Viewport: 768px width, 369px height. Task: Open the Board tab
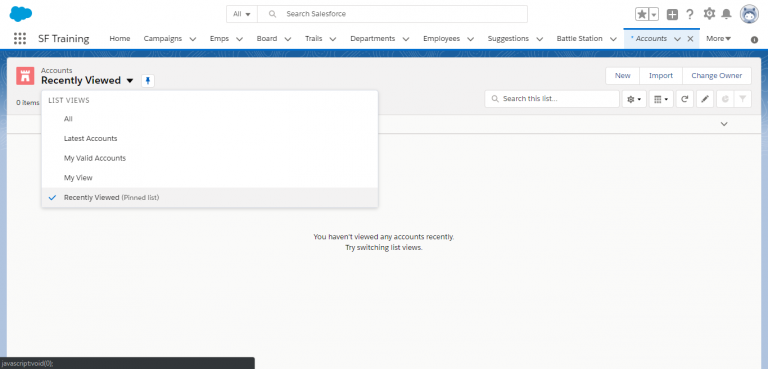coord(267,38)
